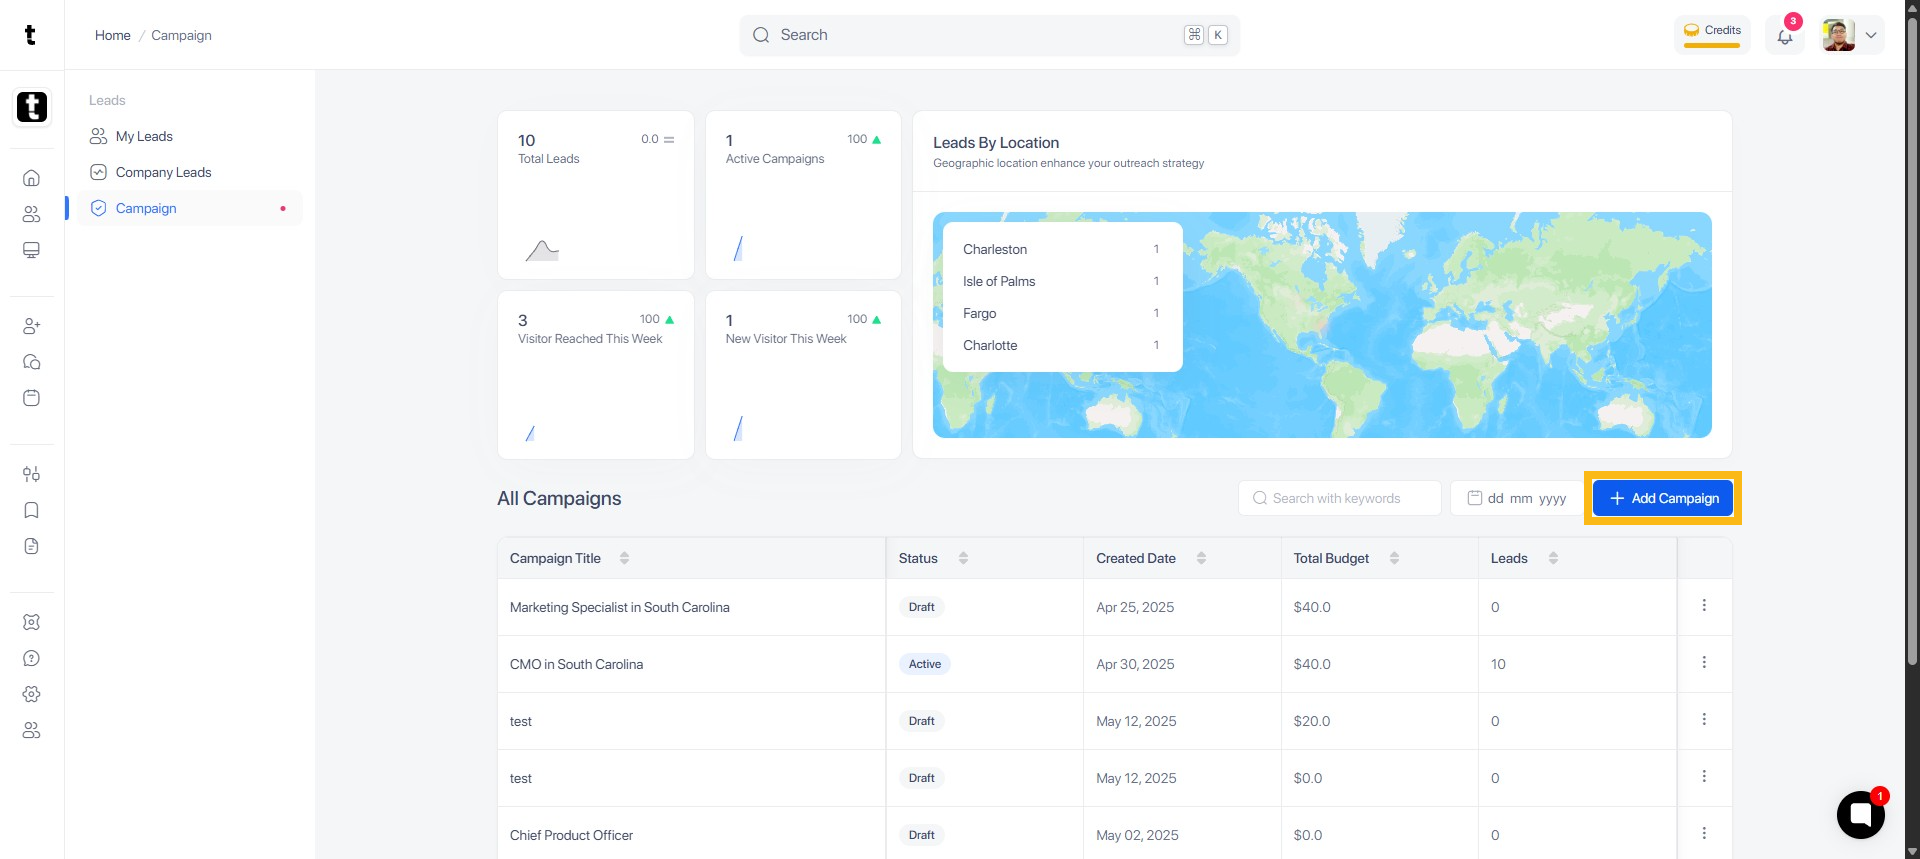Open the question mark help icon
The width and height of the screenshot is (1920, 859).
[x=31, y=658]
